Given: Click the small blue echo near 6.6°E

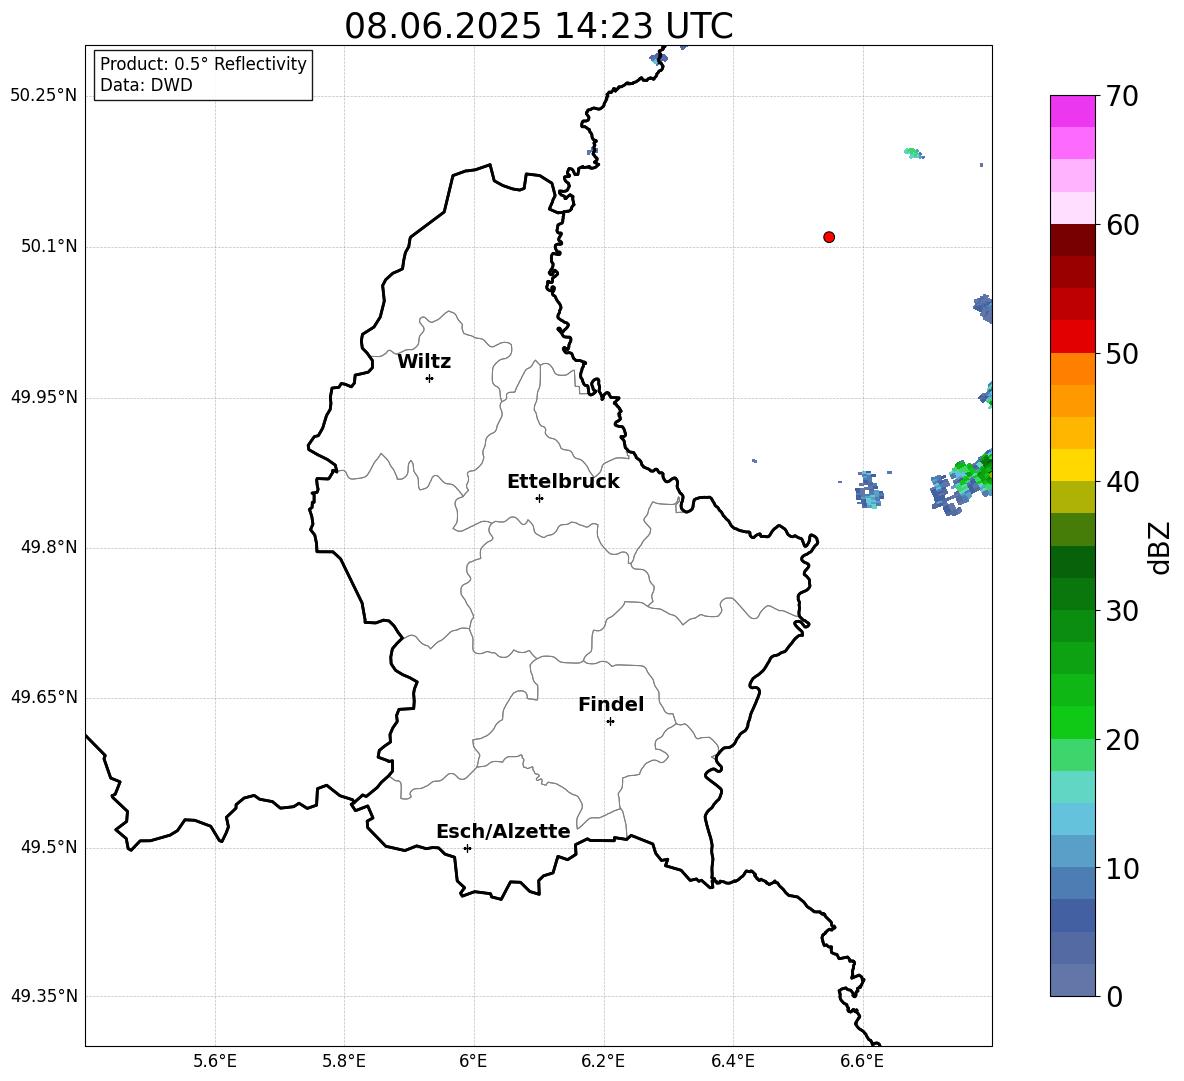Looking at the screenshot, I should 869,489.
